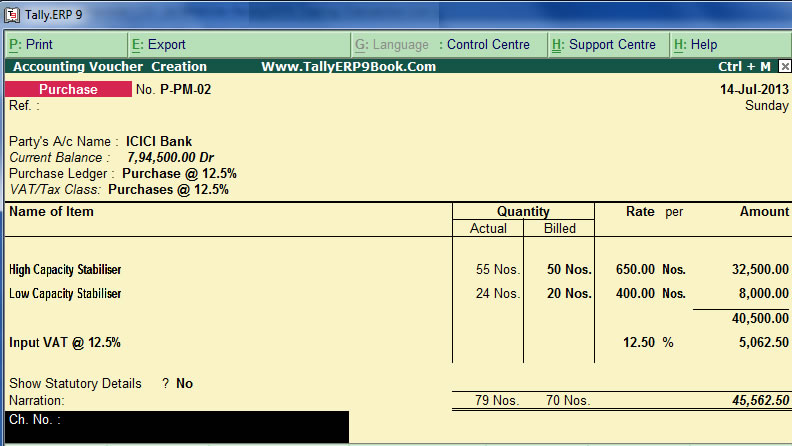The image size is (795, 446).
Task: Click the Amount column header
Action: click(765, 211)
